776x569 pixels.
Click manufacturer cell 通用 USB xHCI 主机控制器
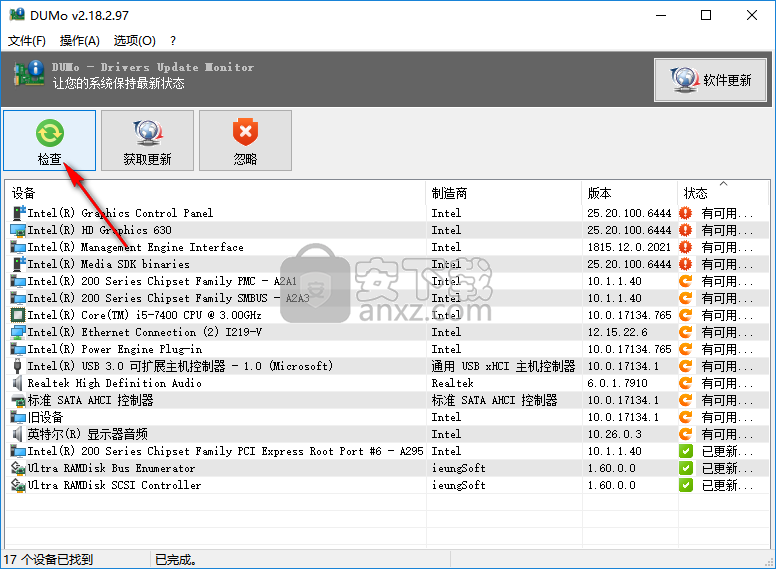pos(503,366)
